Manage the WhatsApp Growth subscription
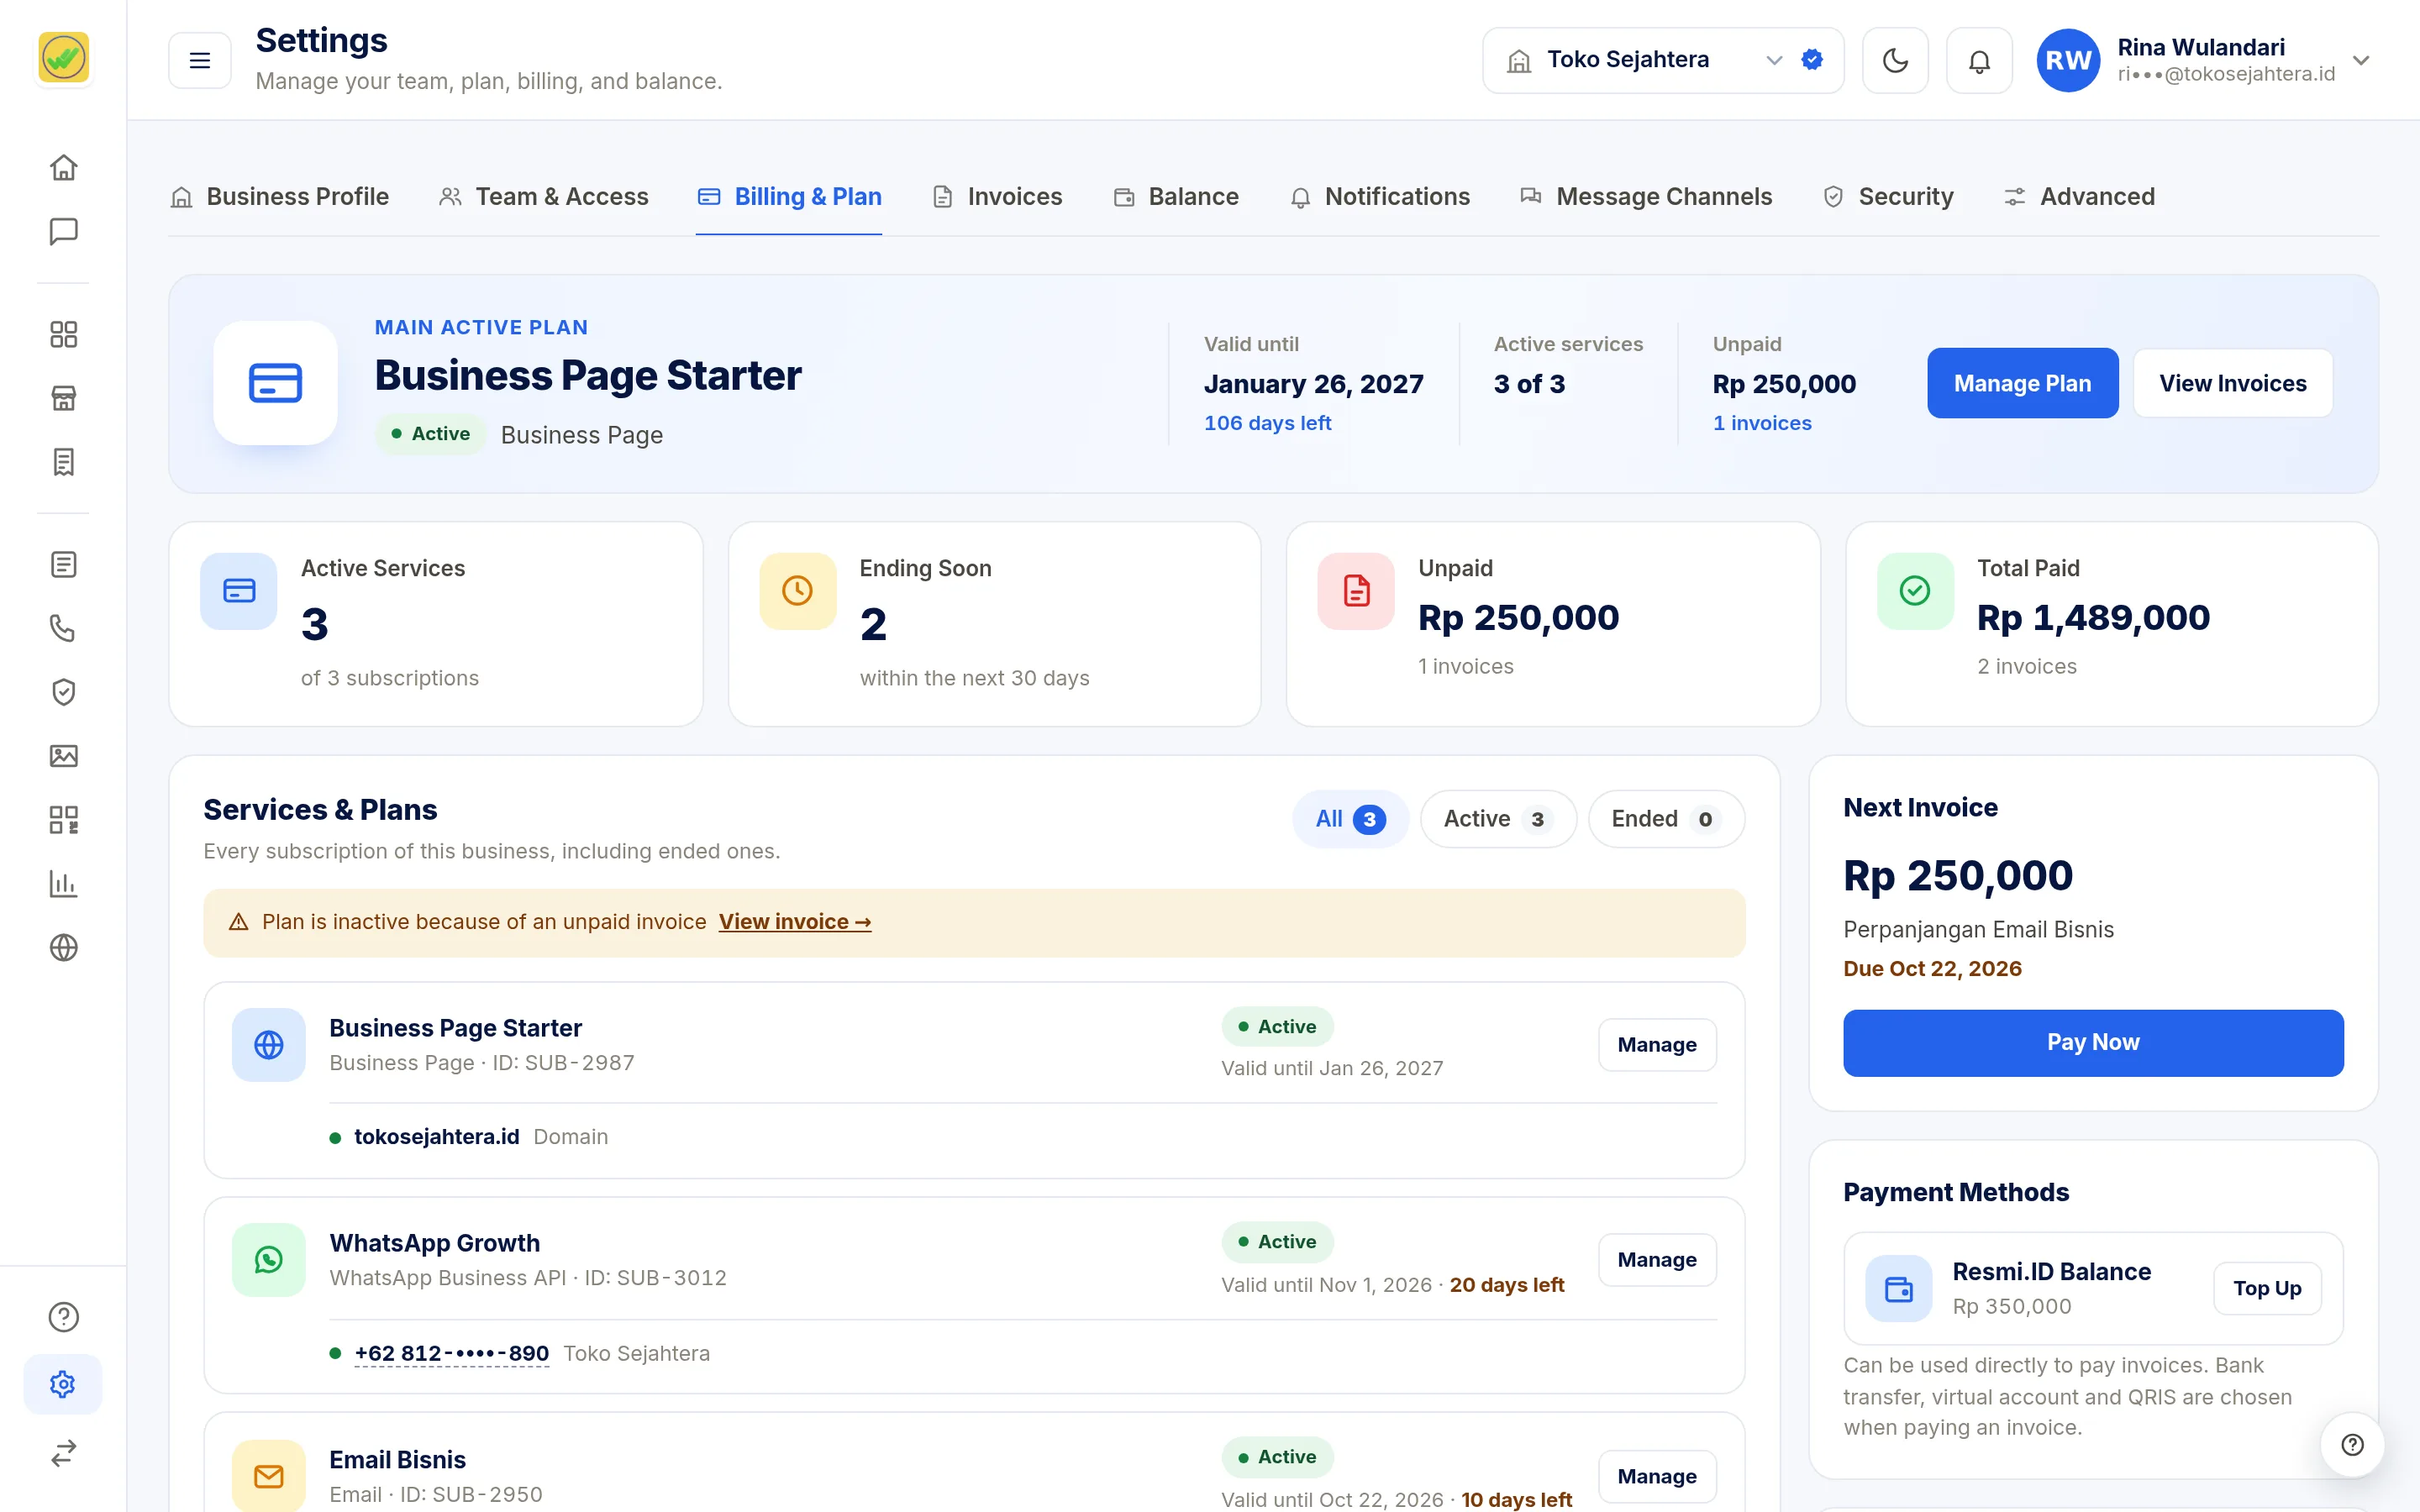 1657,1260
